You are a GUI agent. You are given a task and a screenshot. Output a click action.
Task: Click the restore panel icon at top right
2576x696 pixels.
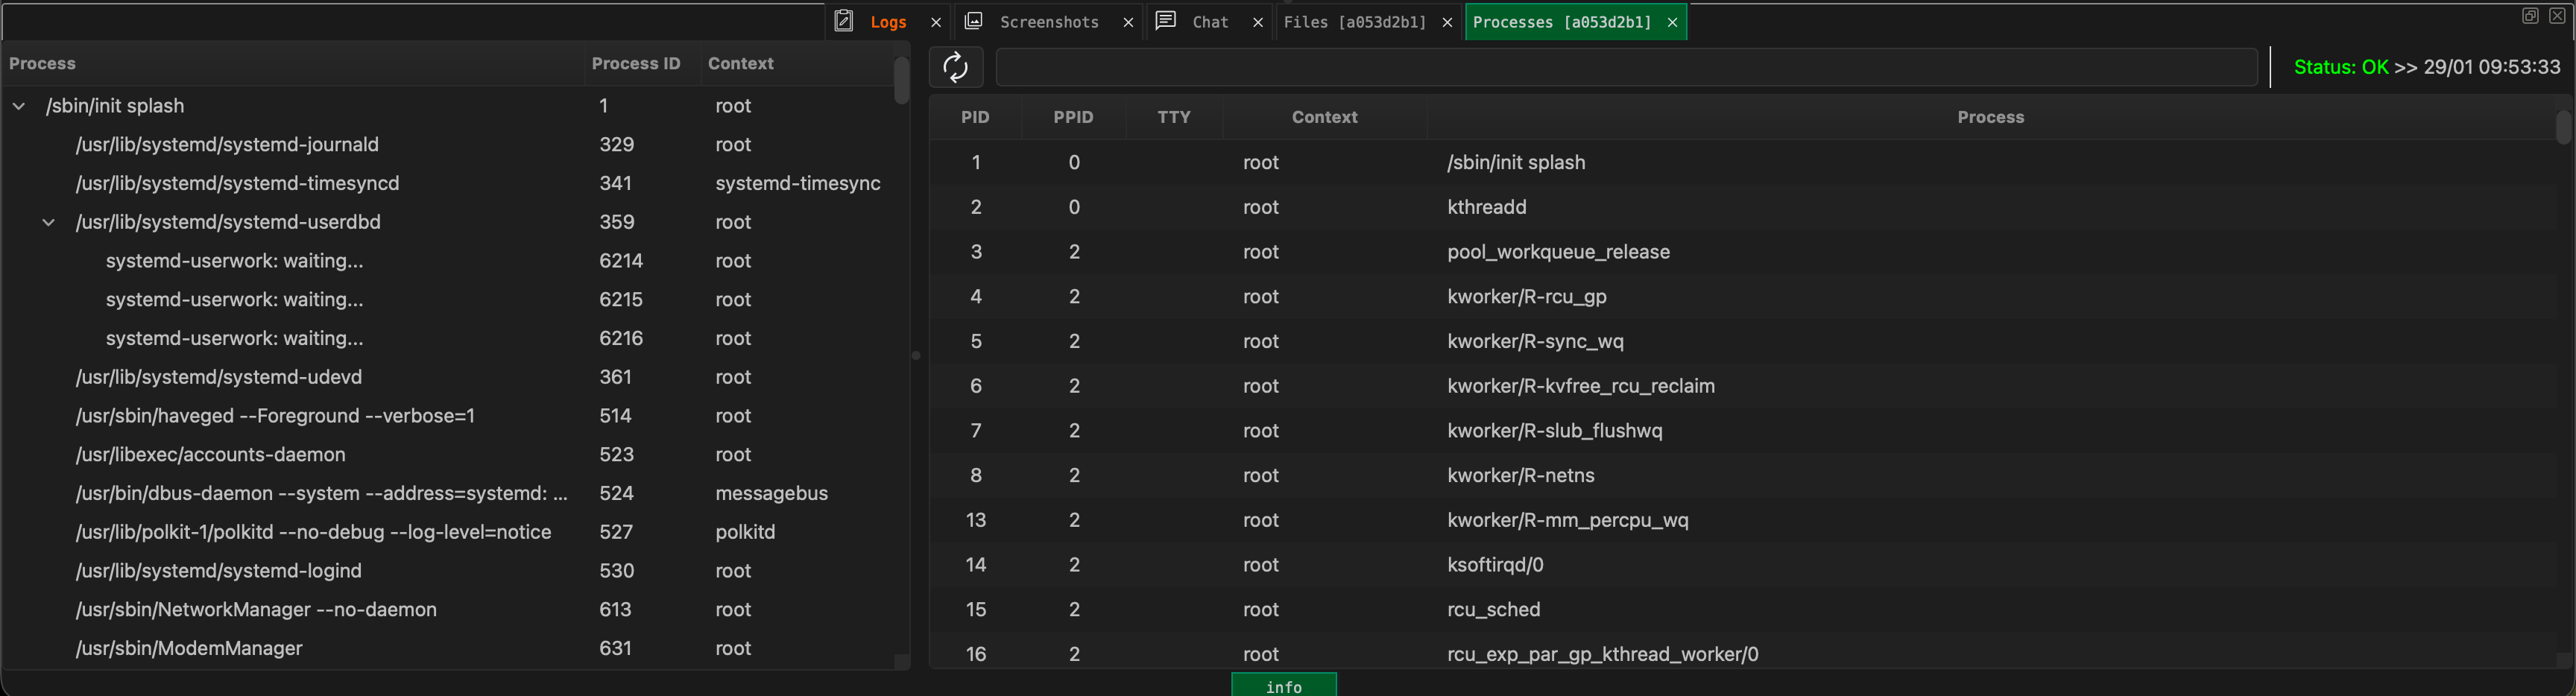pyautogui.click(x=2530, y=15)
